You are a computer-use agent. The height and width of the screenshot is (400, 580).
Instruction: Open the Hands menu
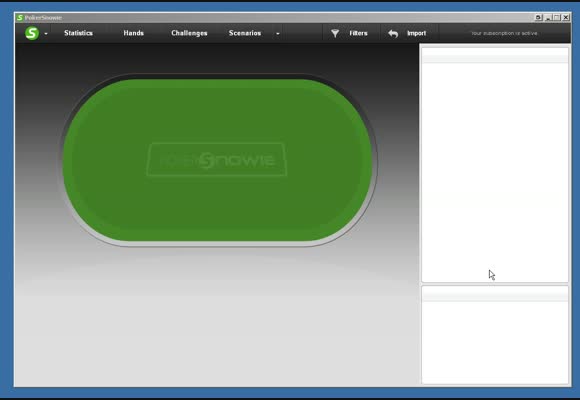(x=134, y=33)
